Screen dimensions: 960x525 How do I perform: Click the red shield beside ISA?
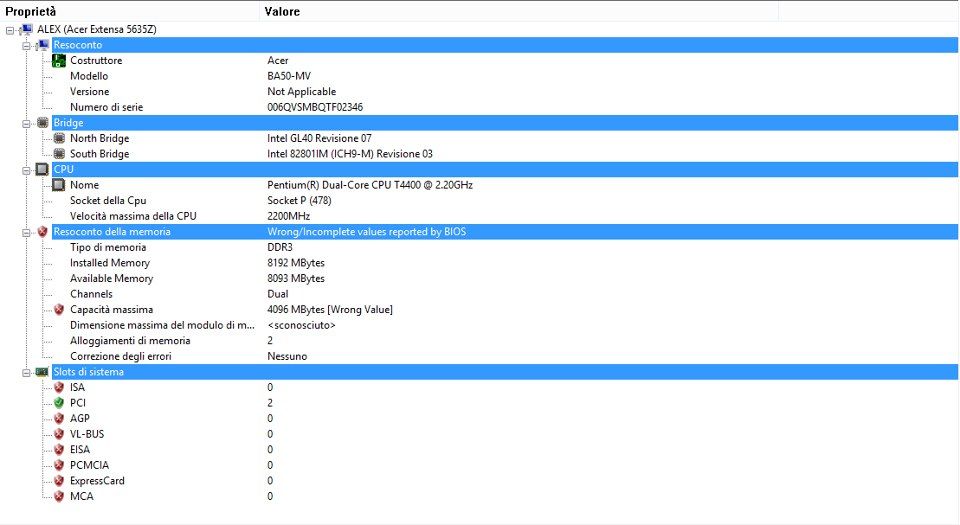[59, 387]
